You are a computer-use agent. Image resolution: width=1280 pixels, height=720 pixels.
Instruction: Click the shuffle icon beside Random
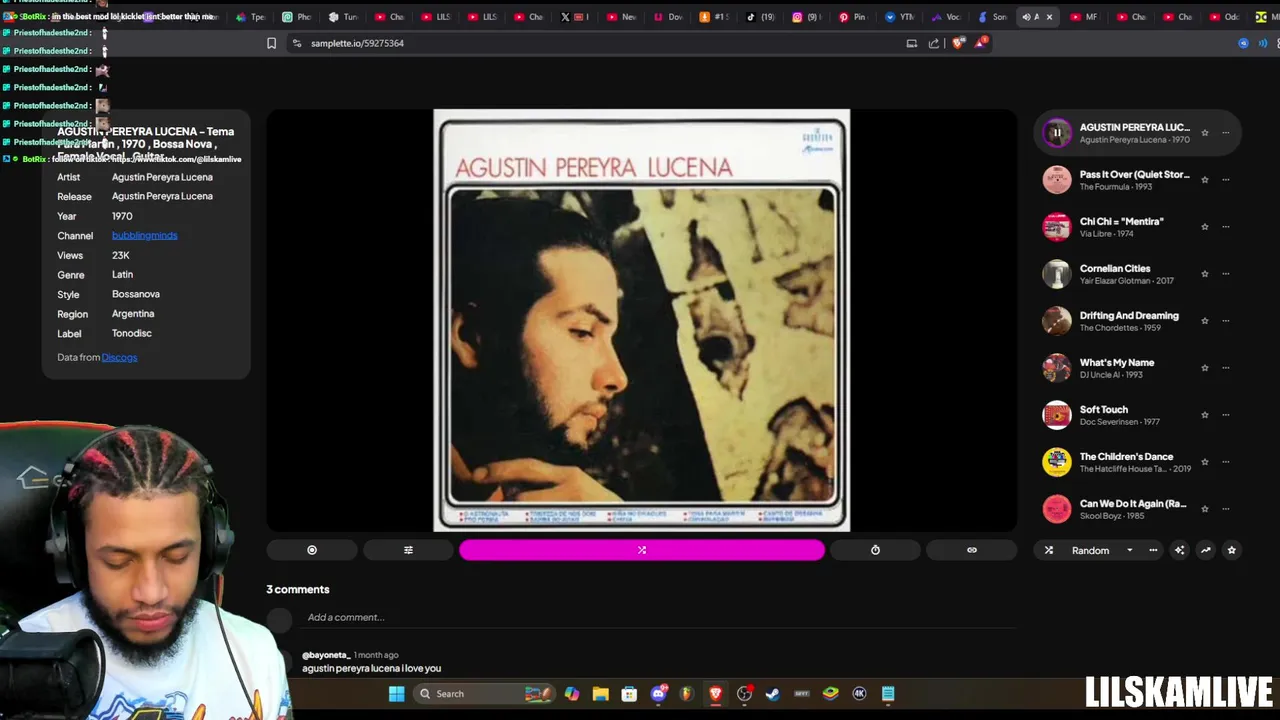[1049, 550]
